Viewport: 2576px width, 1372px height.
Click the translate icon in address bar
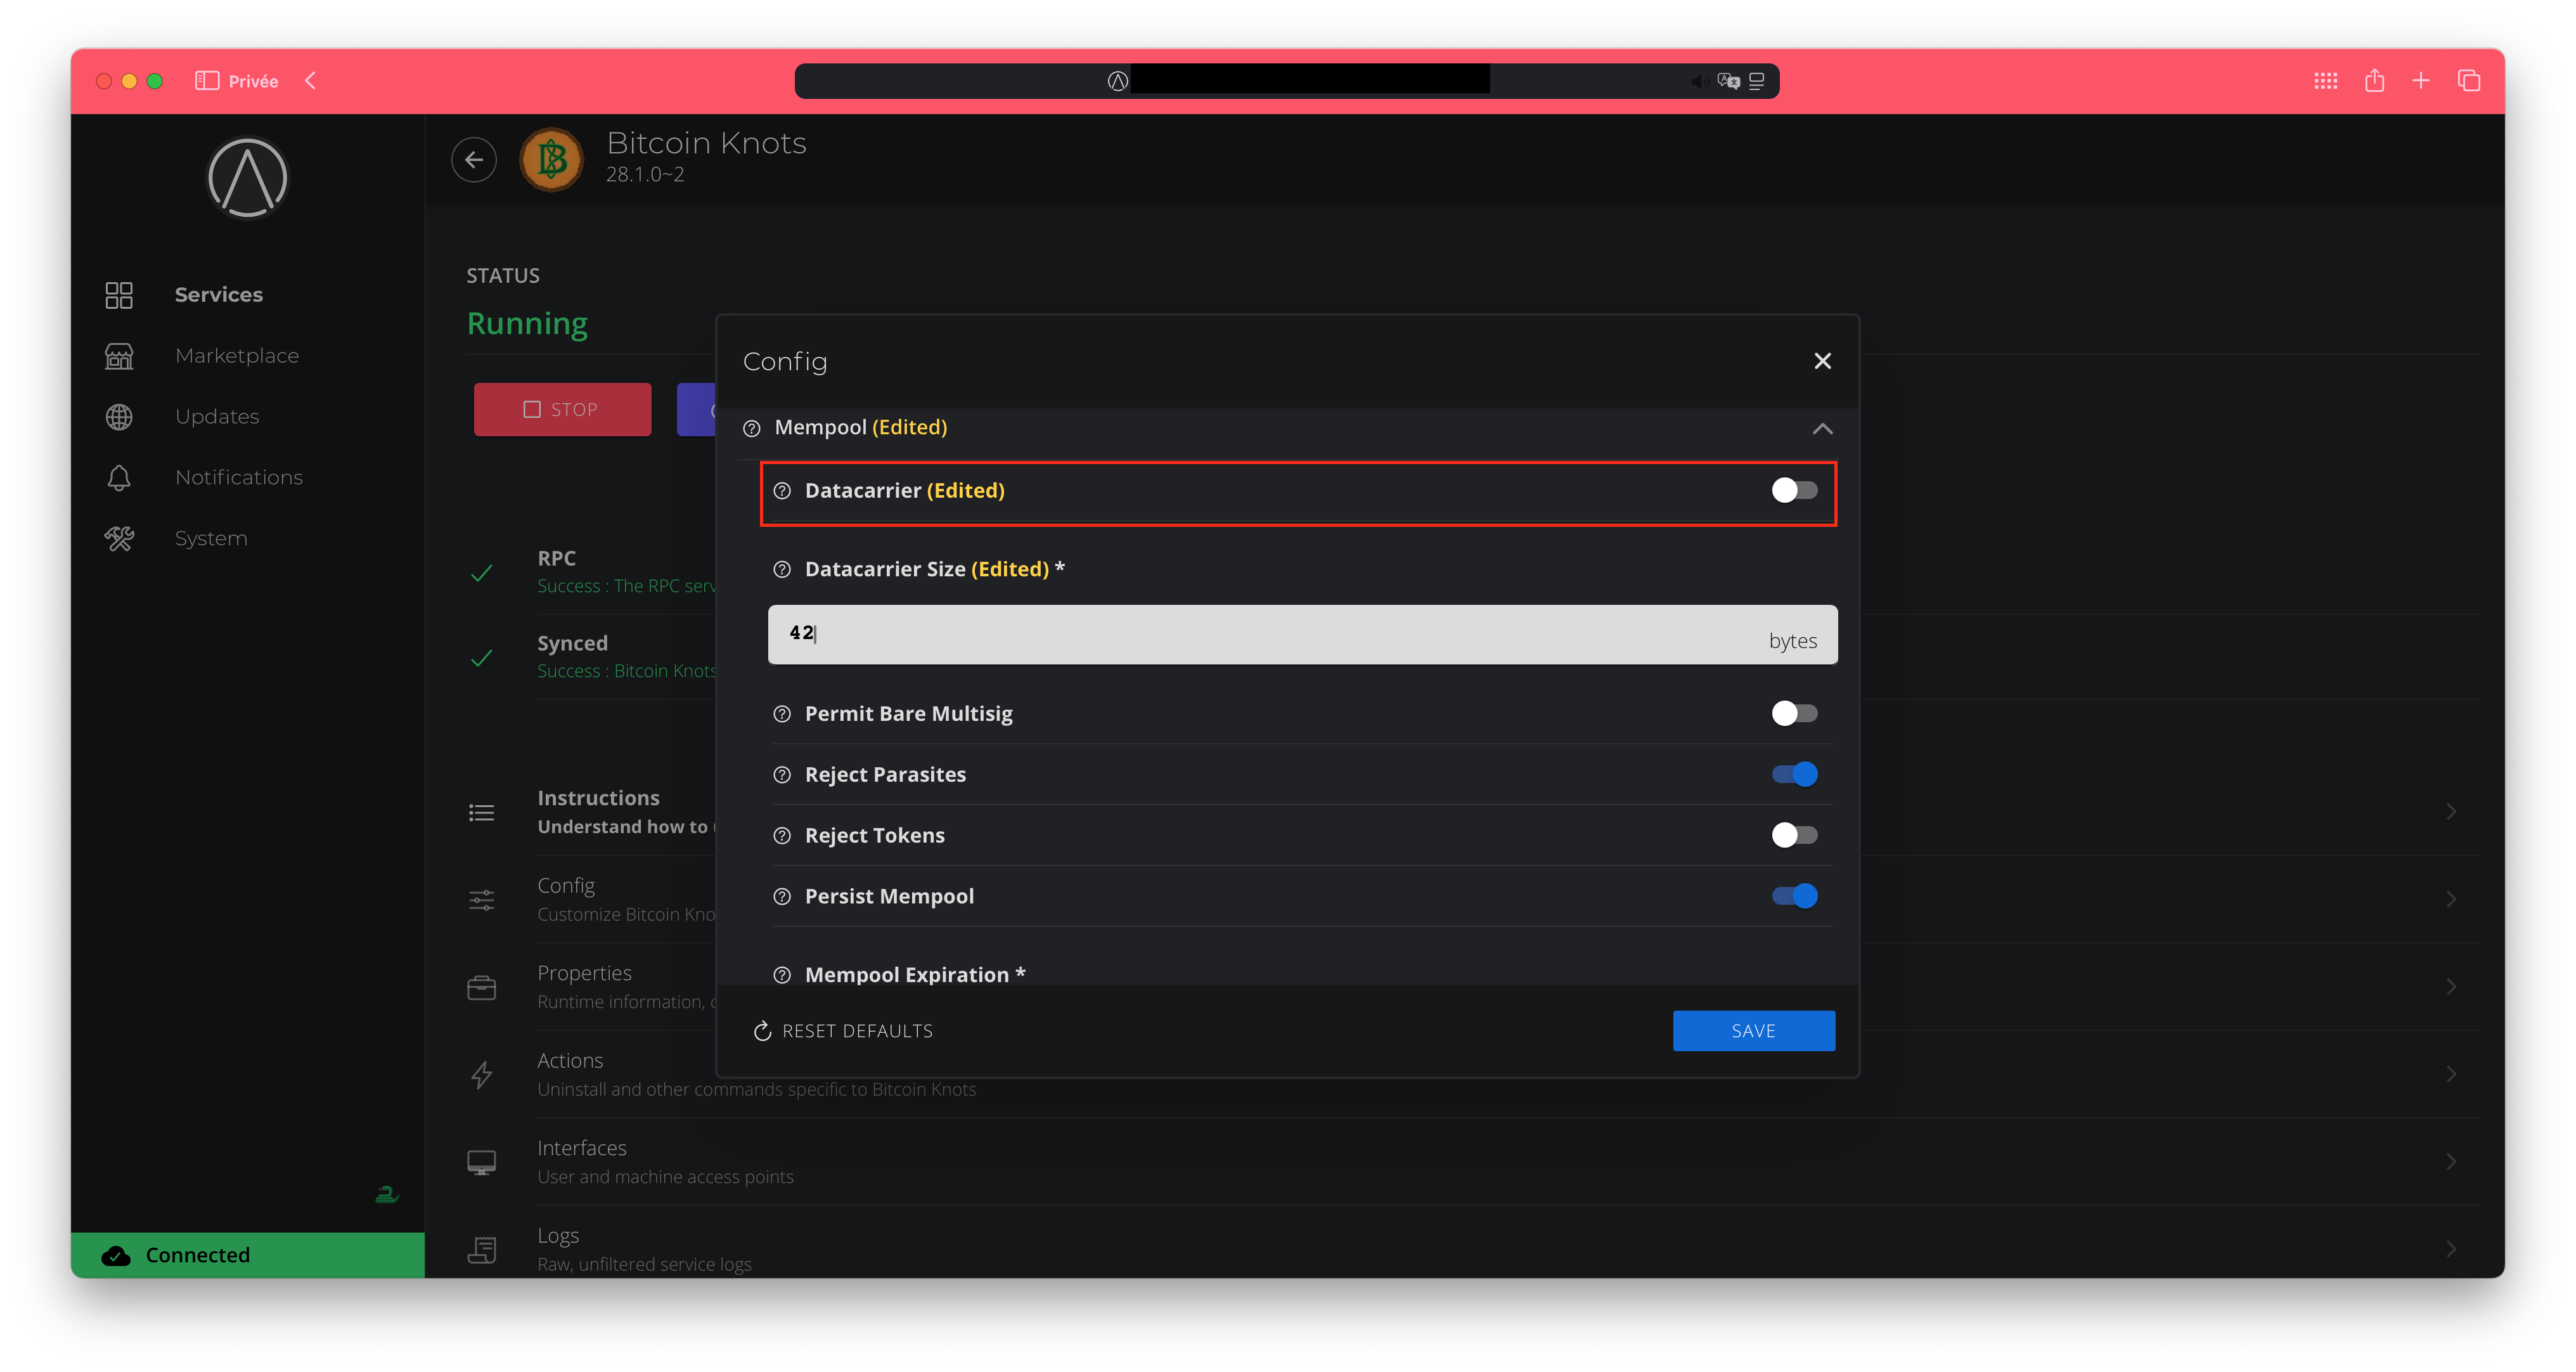coord(1728,81)
